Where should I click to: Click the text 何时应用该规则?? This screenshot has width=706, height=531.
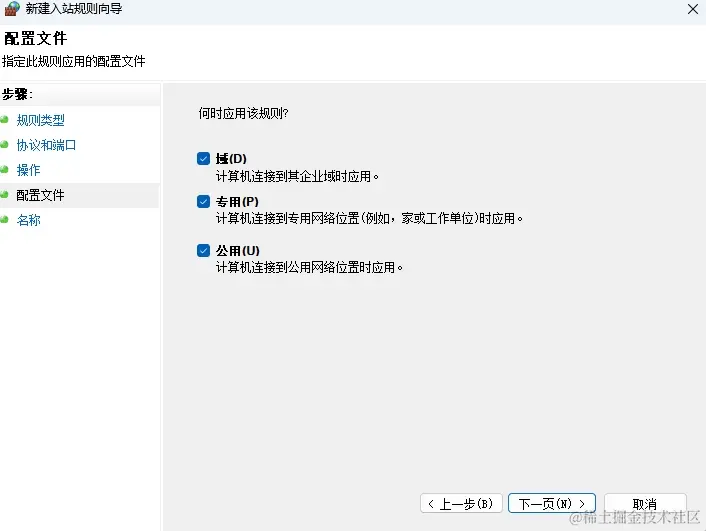tap(243, 113)
